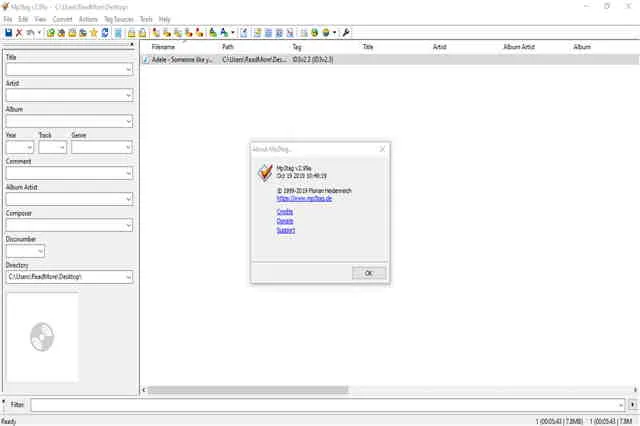Click the yellow star favorites icon
Screen dimensions: 640x426
(94, 33)
